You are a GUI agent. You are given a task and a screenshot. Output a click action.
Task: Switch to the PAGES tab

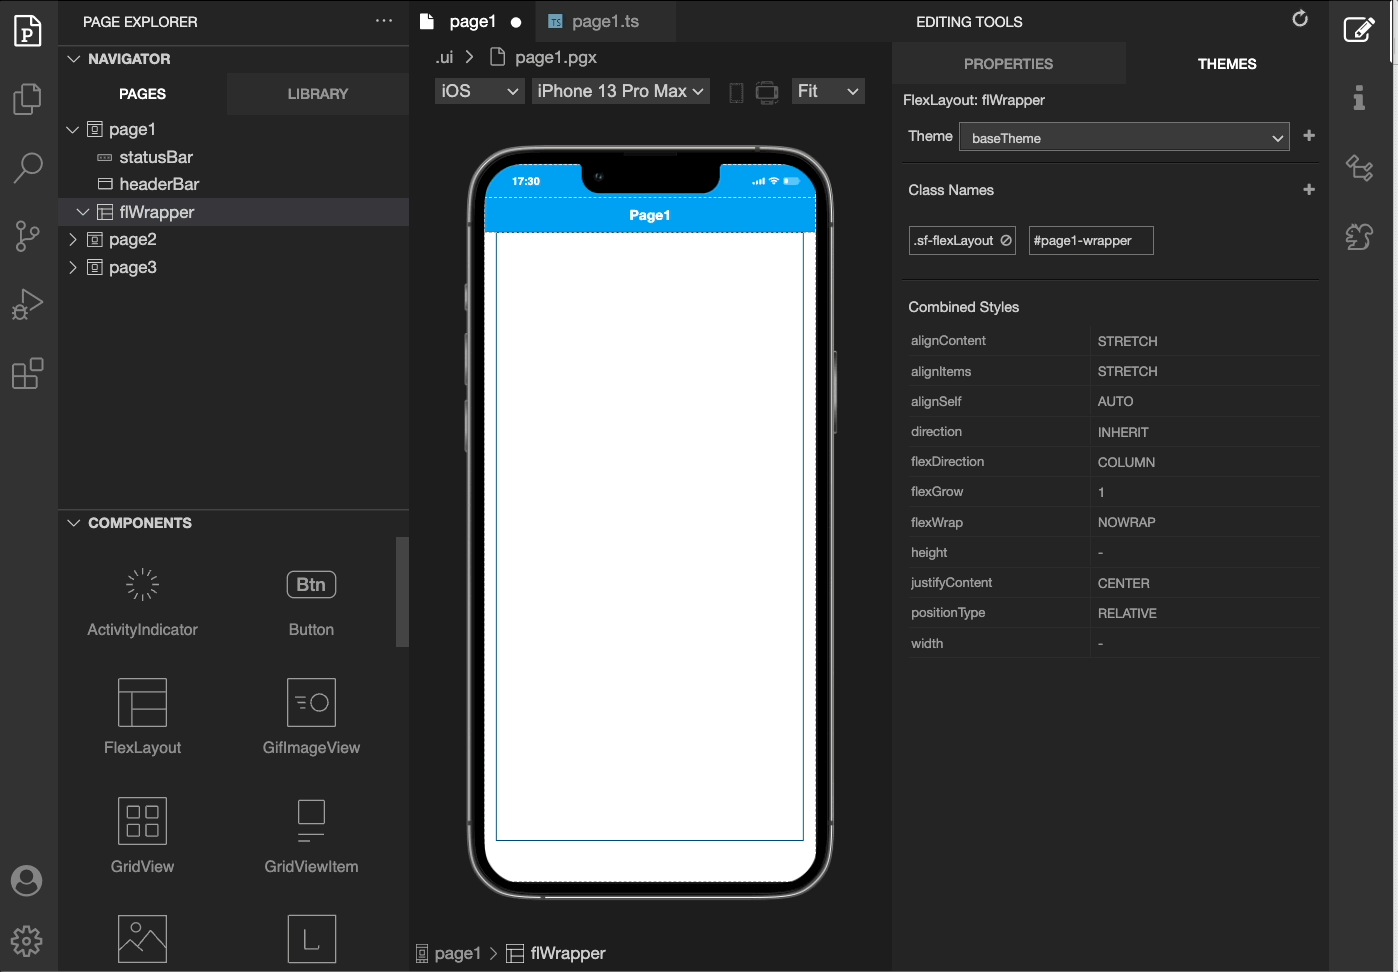142,94
